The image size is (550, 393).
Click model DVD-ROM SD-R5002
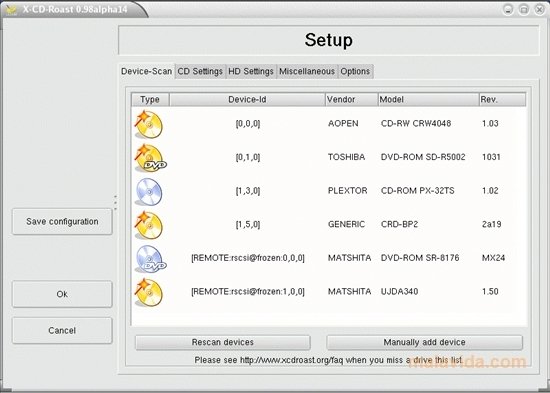pos(423,157)
